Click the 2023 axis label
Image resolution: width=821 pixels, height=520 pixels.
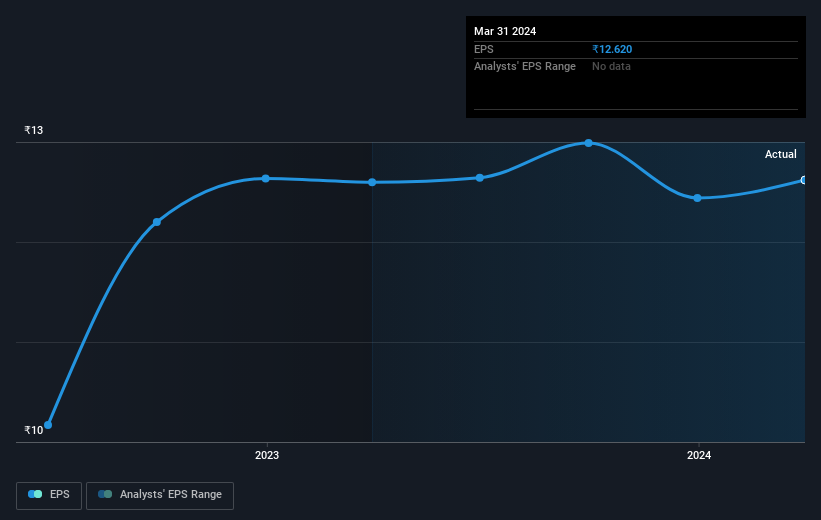coord(267,455)
